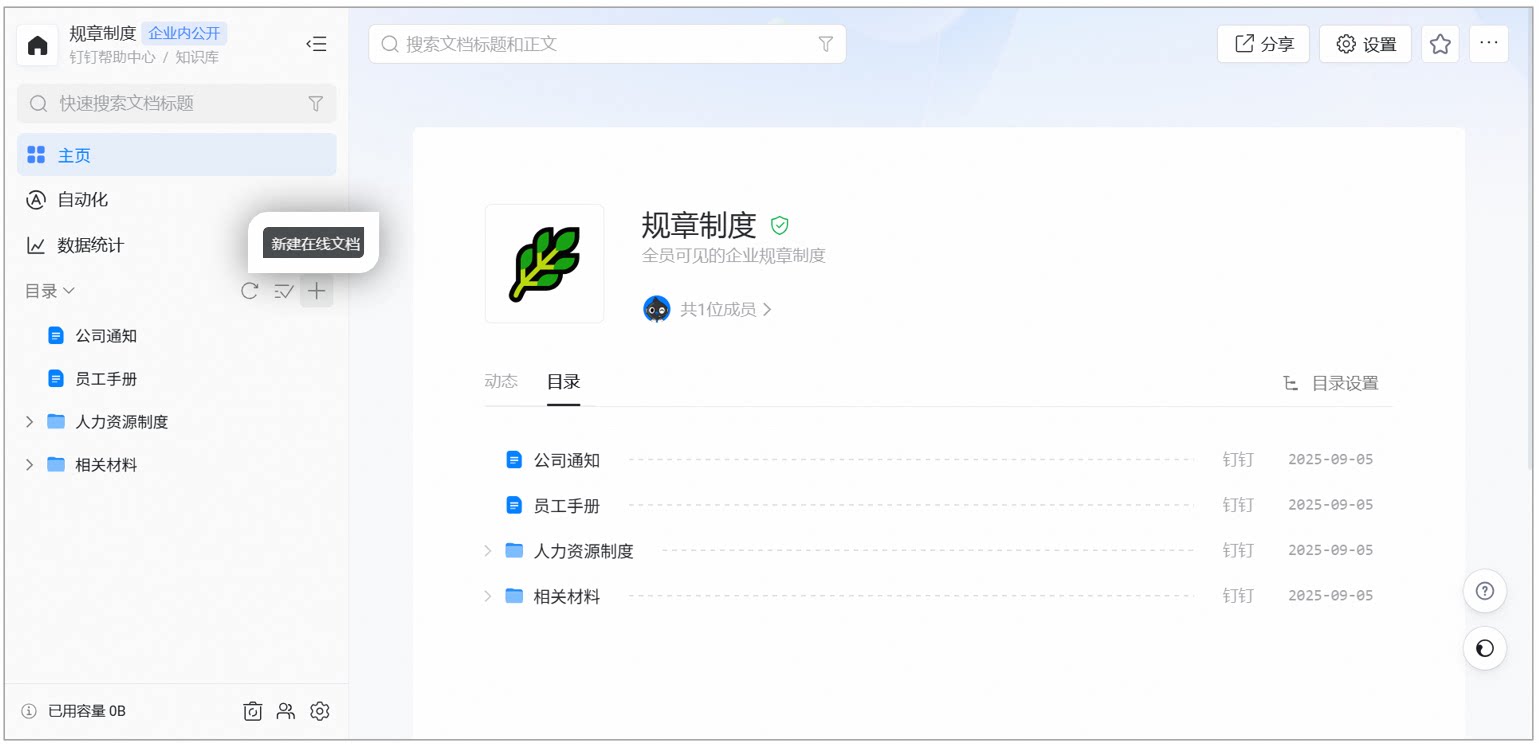1539x744 pixels.
Task: Expand the 人力资源制度 folder in sidebar
Action: pos(29,422)
